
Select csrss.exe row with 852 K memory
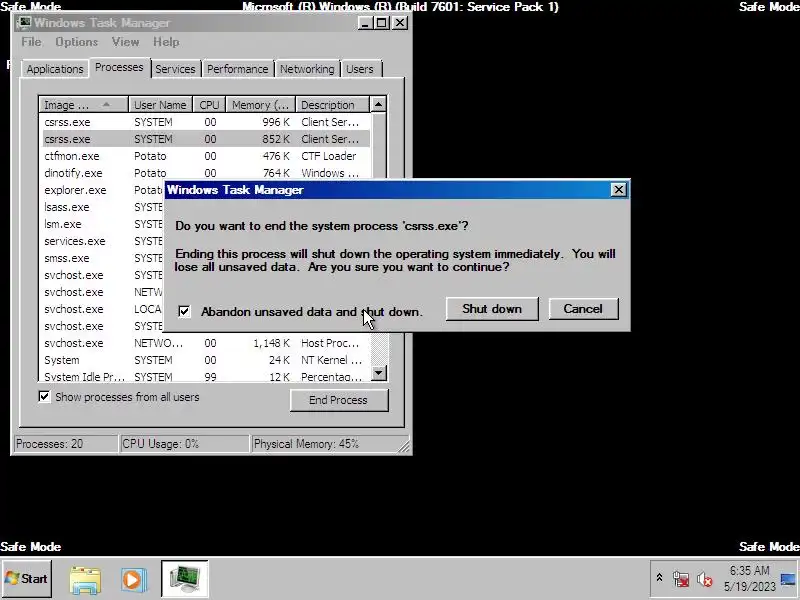204,139
